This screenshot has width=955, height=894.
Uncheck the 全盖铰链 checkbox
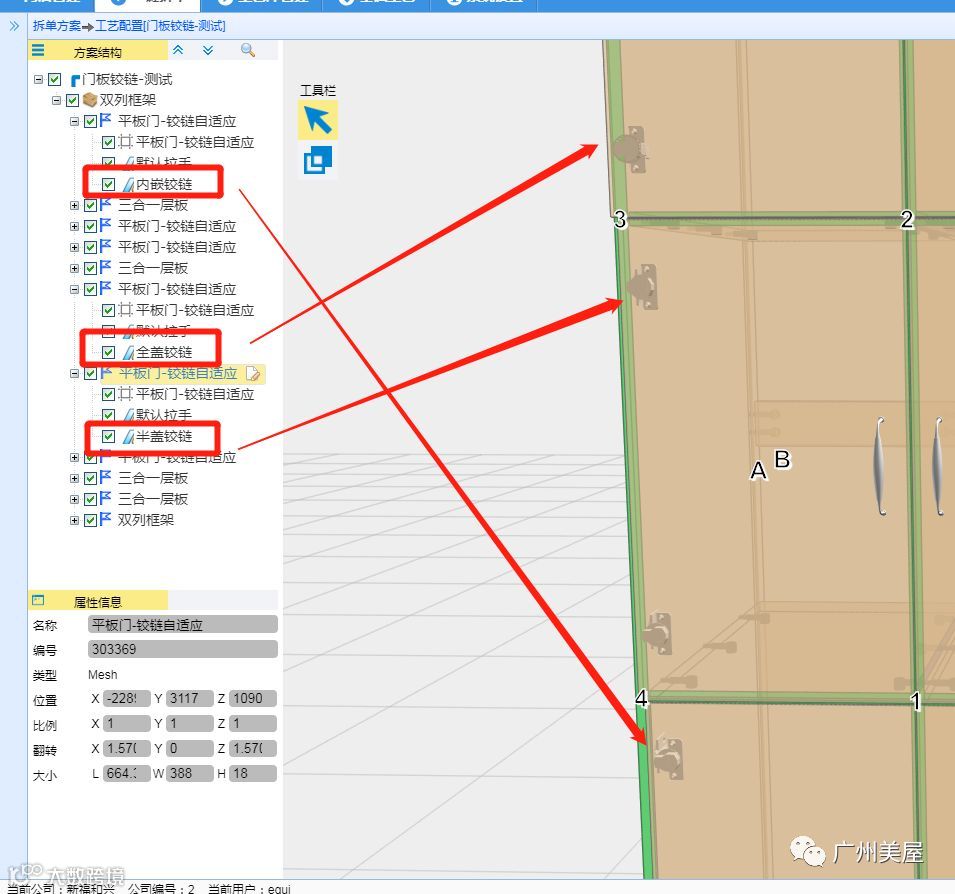click(108, 353)
